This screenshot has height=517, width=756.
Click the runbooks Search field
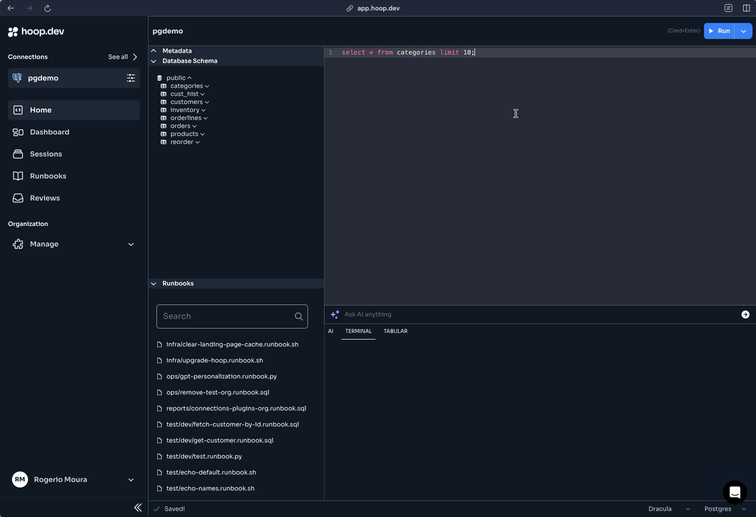pos(226,316)
